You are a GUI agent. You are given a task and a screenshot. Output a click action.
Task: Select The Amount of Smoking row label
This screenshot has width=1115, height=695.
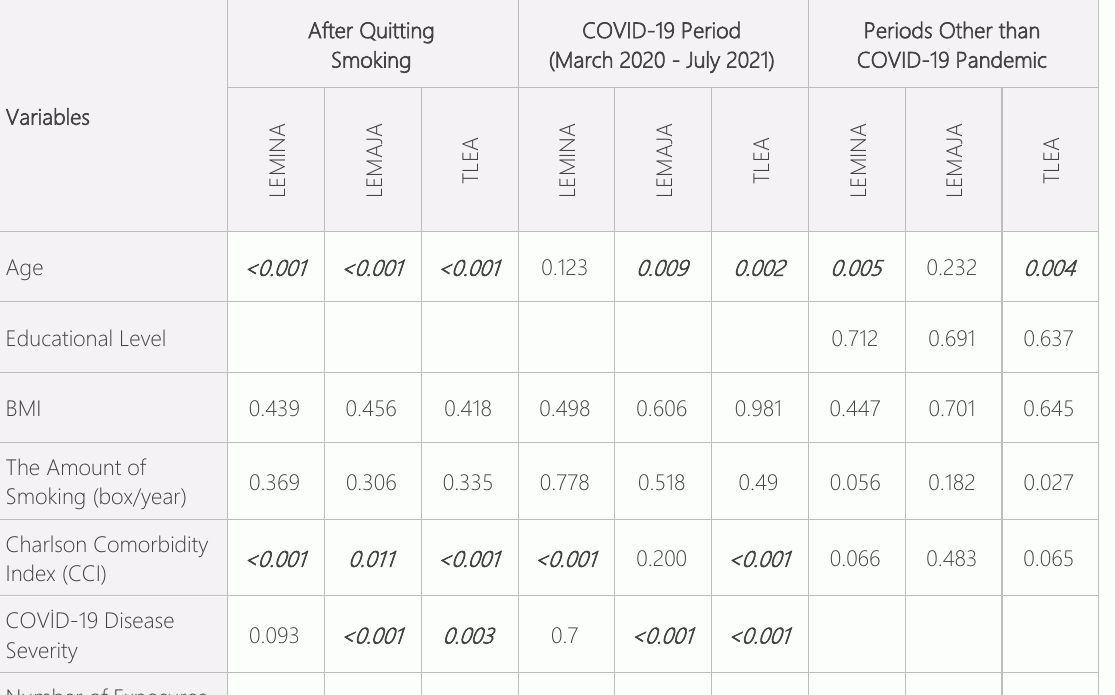(96, 482)
